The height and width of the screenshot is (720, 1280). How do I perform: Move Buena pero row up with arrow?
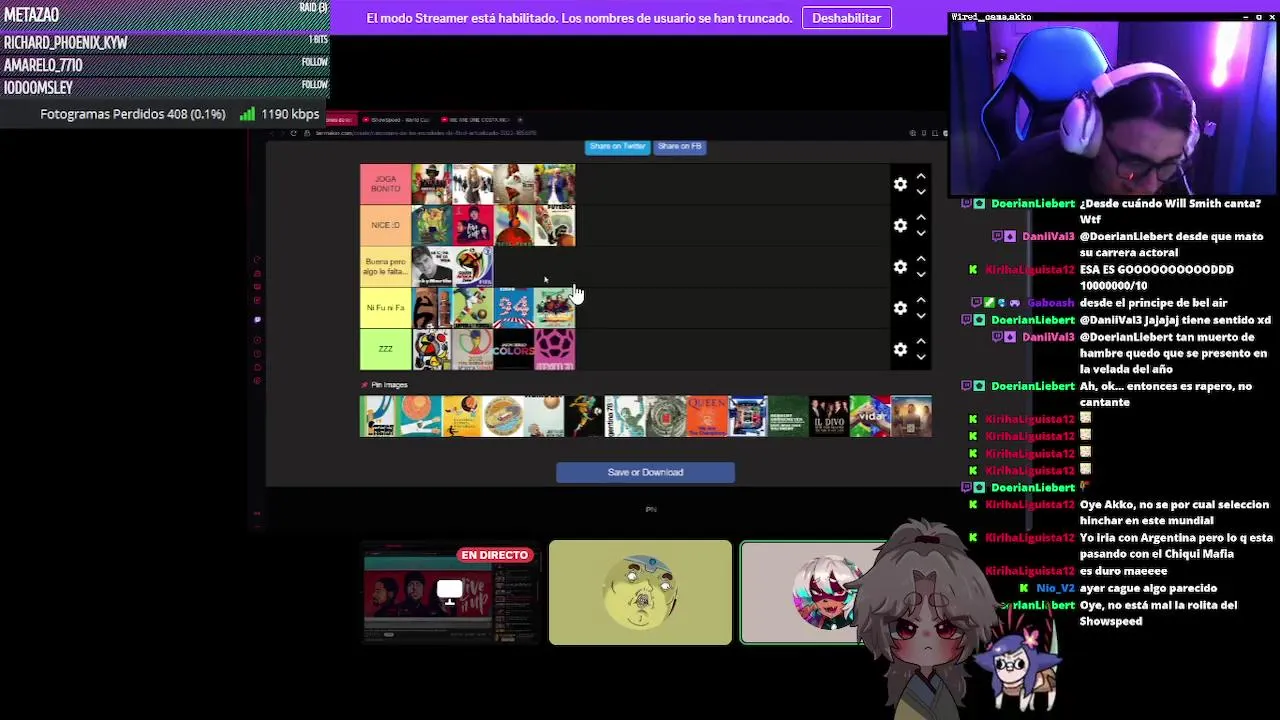(921, 258)
